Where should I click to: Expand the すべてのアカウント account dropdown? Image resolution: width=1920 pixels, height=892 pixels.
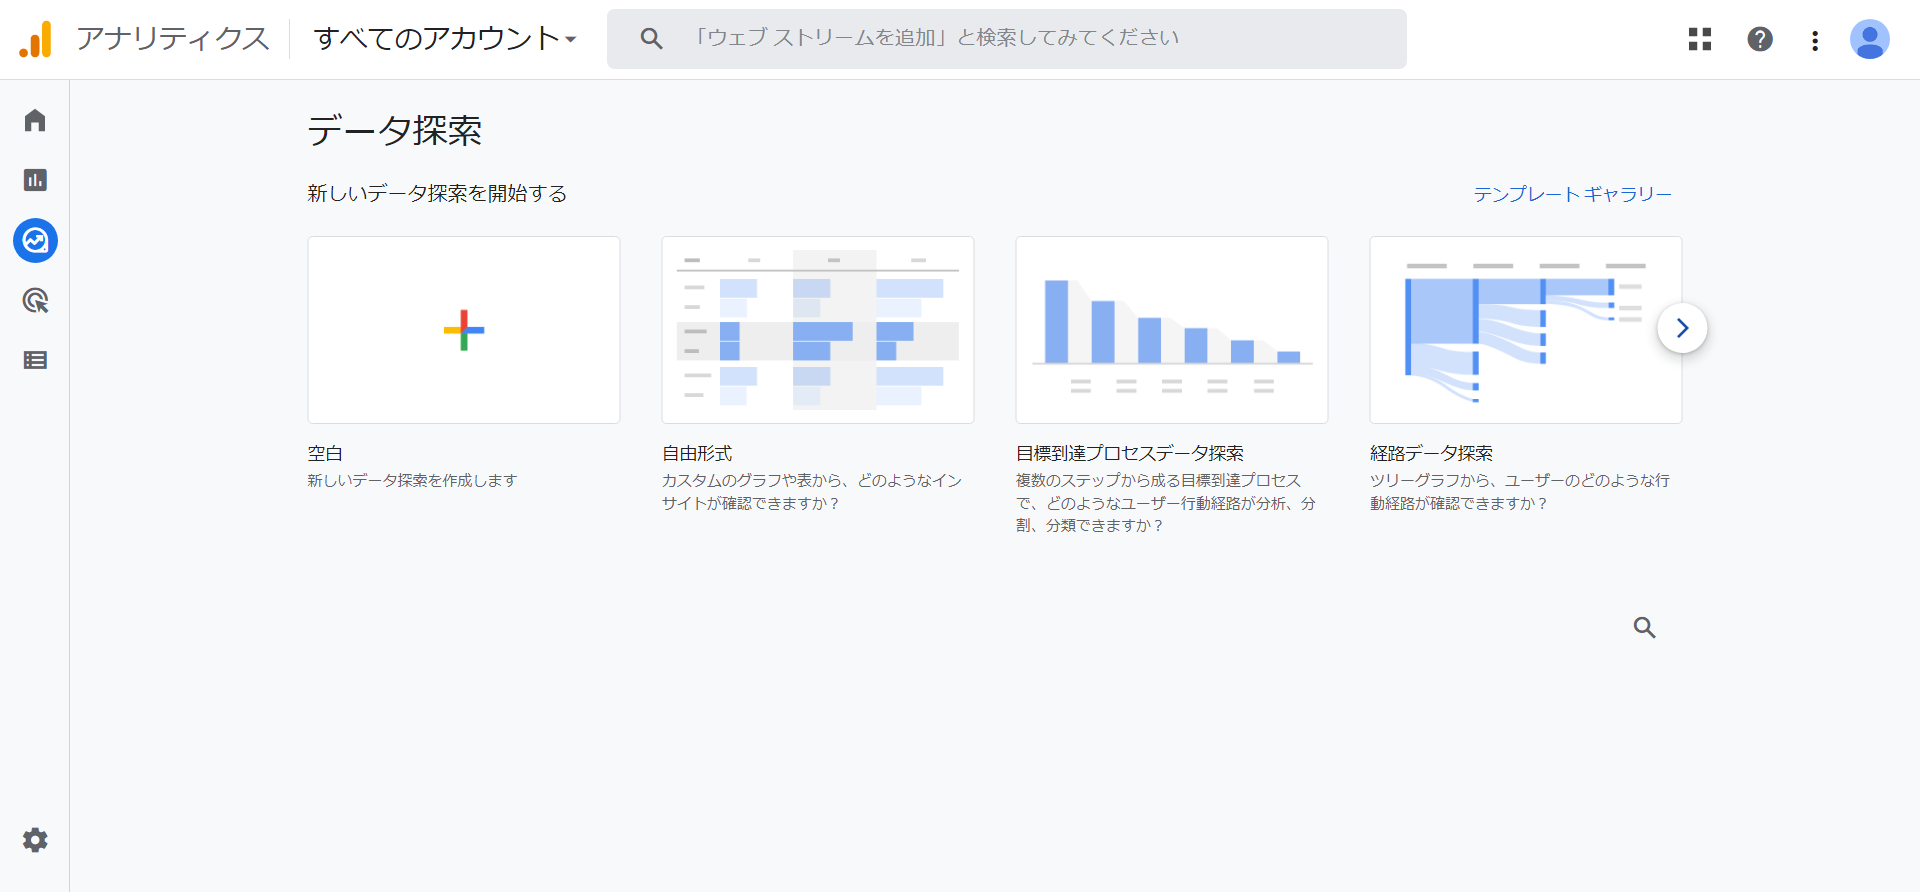tap(445, 39)
